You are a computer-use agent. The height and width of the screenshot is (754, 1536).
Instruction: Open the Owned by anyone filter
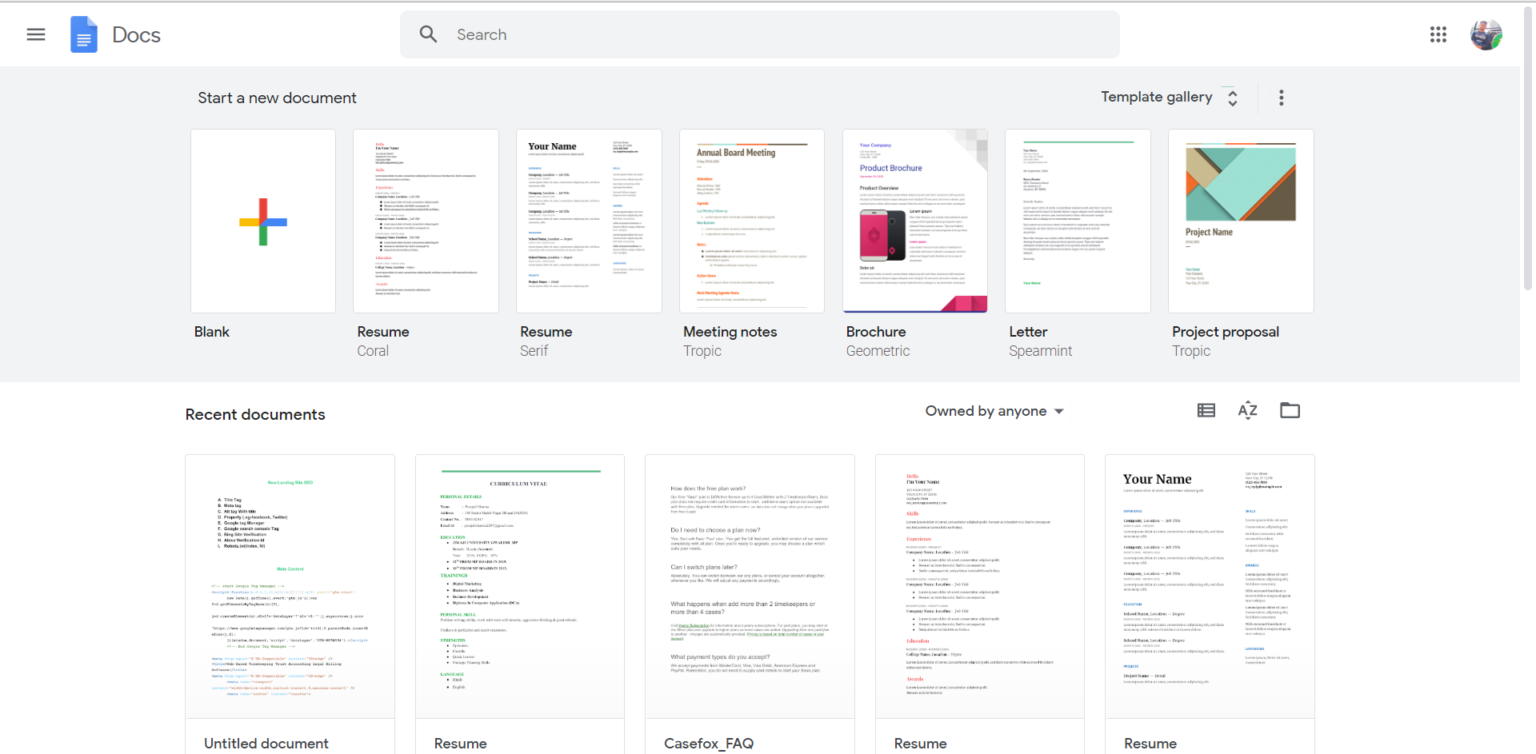point(993,410)
